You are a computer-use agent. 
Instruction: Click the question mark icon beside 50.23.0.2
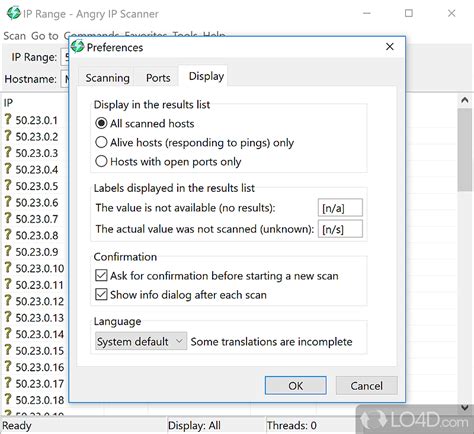tap(8, 136)
